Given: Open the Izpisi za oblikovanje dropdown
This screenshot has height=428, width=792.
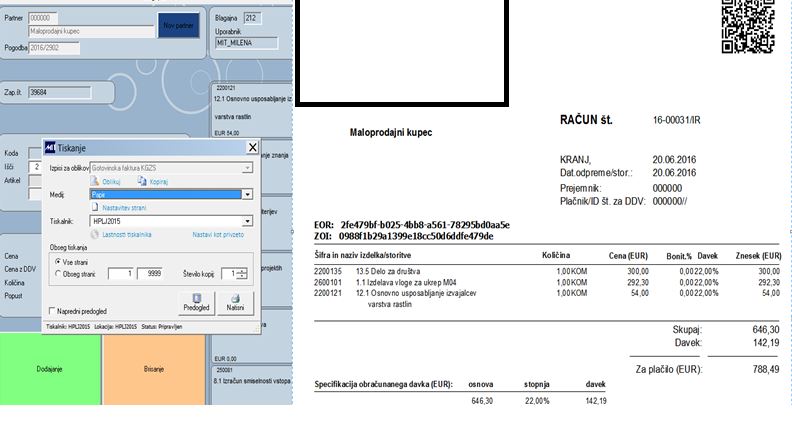Looking at the screenshot, I should tap(248, 167).
